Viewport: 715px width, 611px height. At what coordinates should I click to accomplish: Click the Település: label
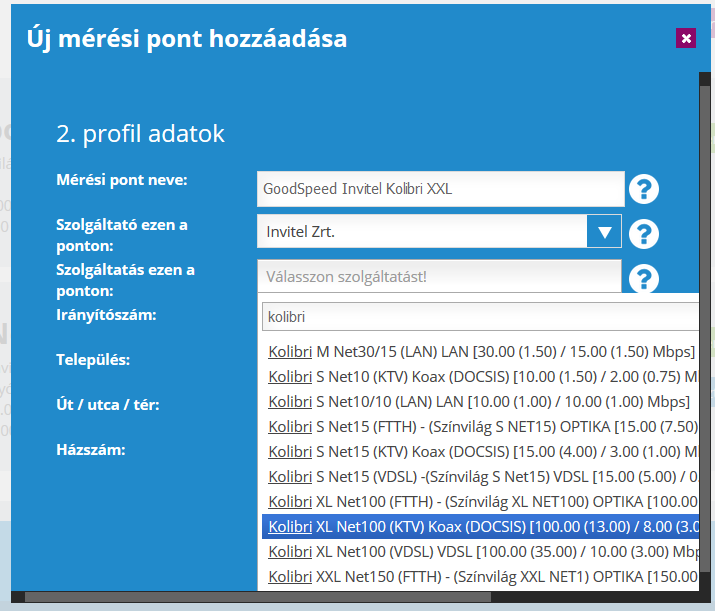93,360
